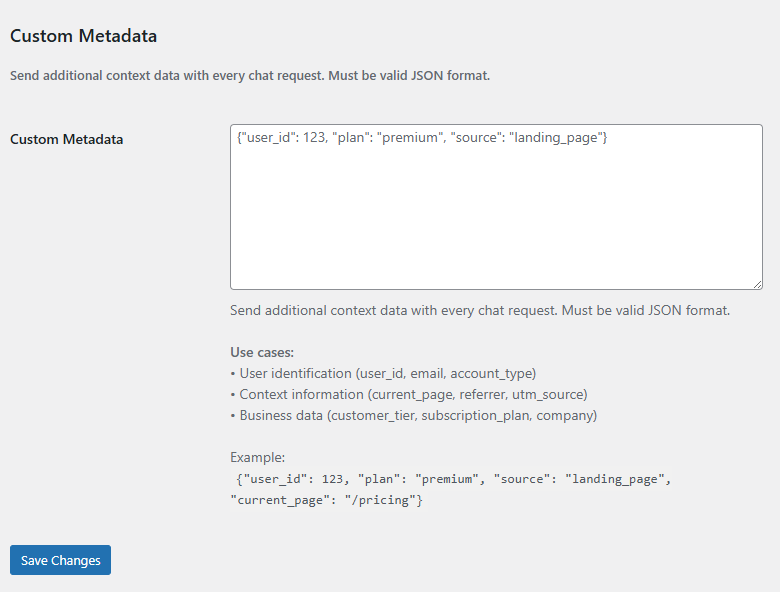Click 'Use cases:' heading text
This screenshot has width=780, height=592.
[x=262, y=352]
